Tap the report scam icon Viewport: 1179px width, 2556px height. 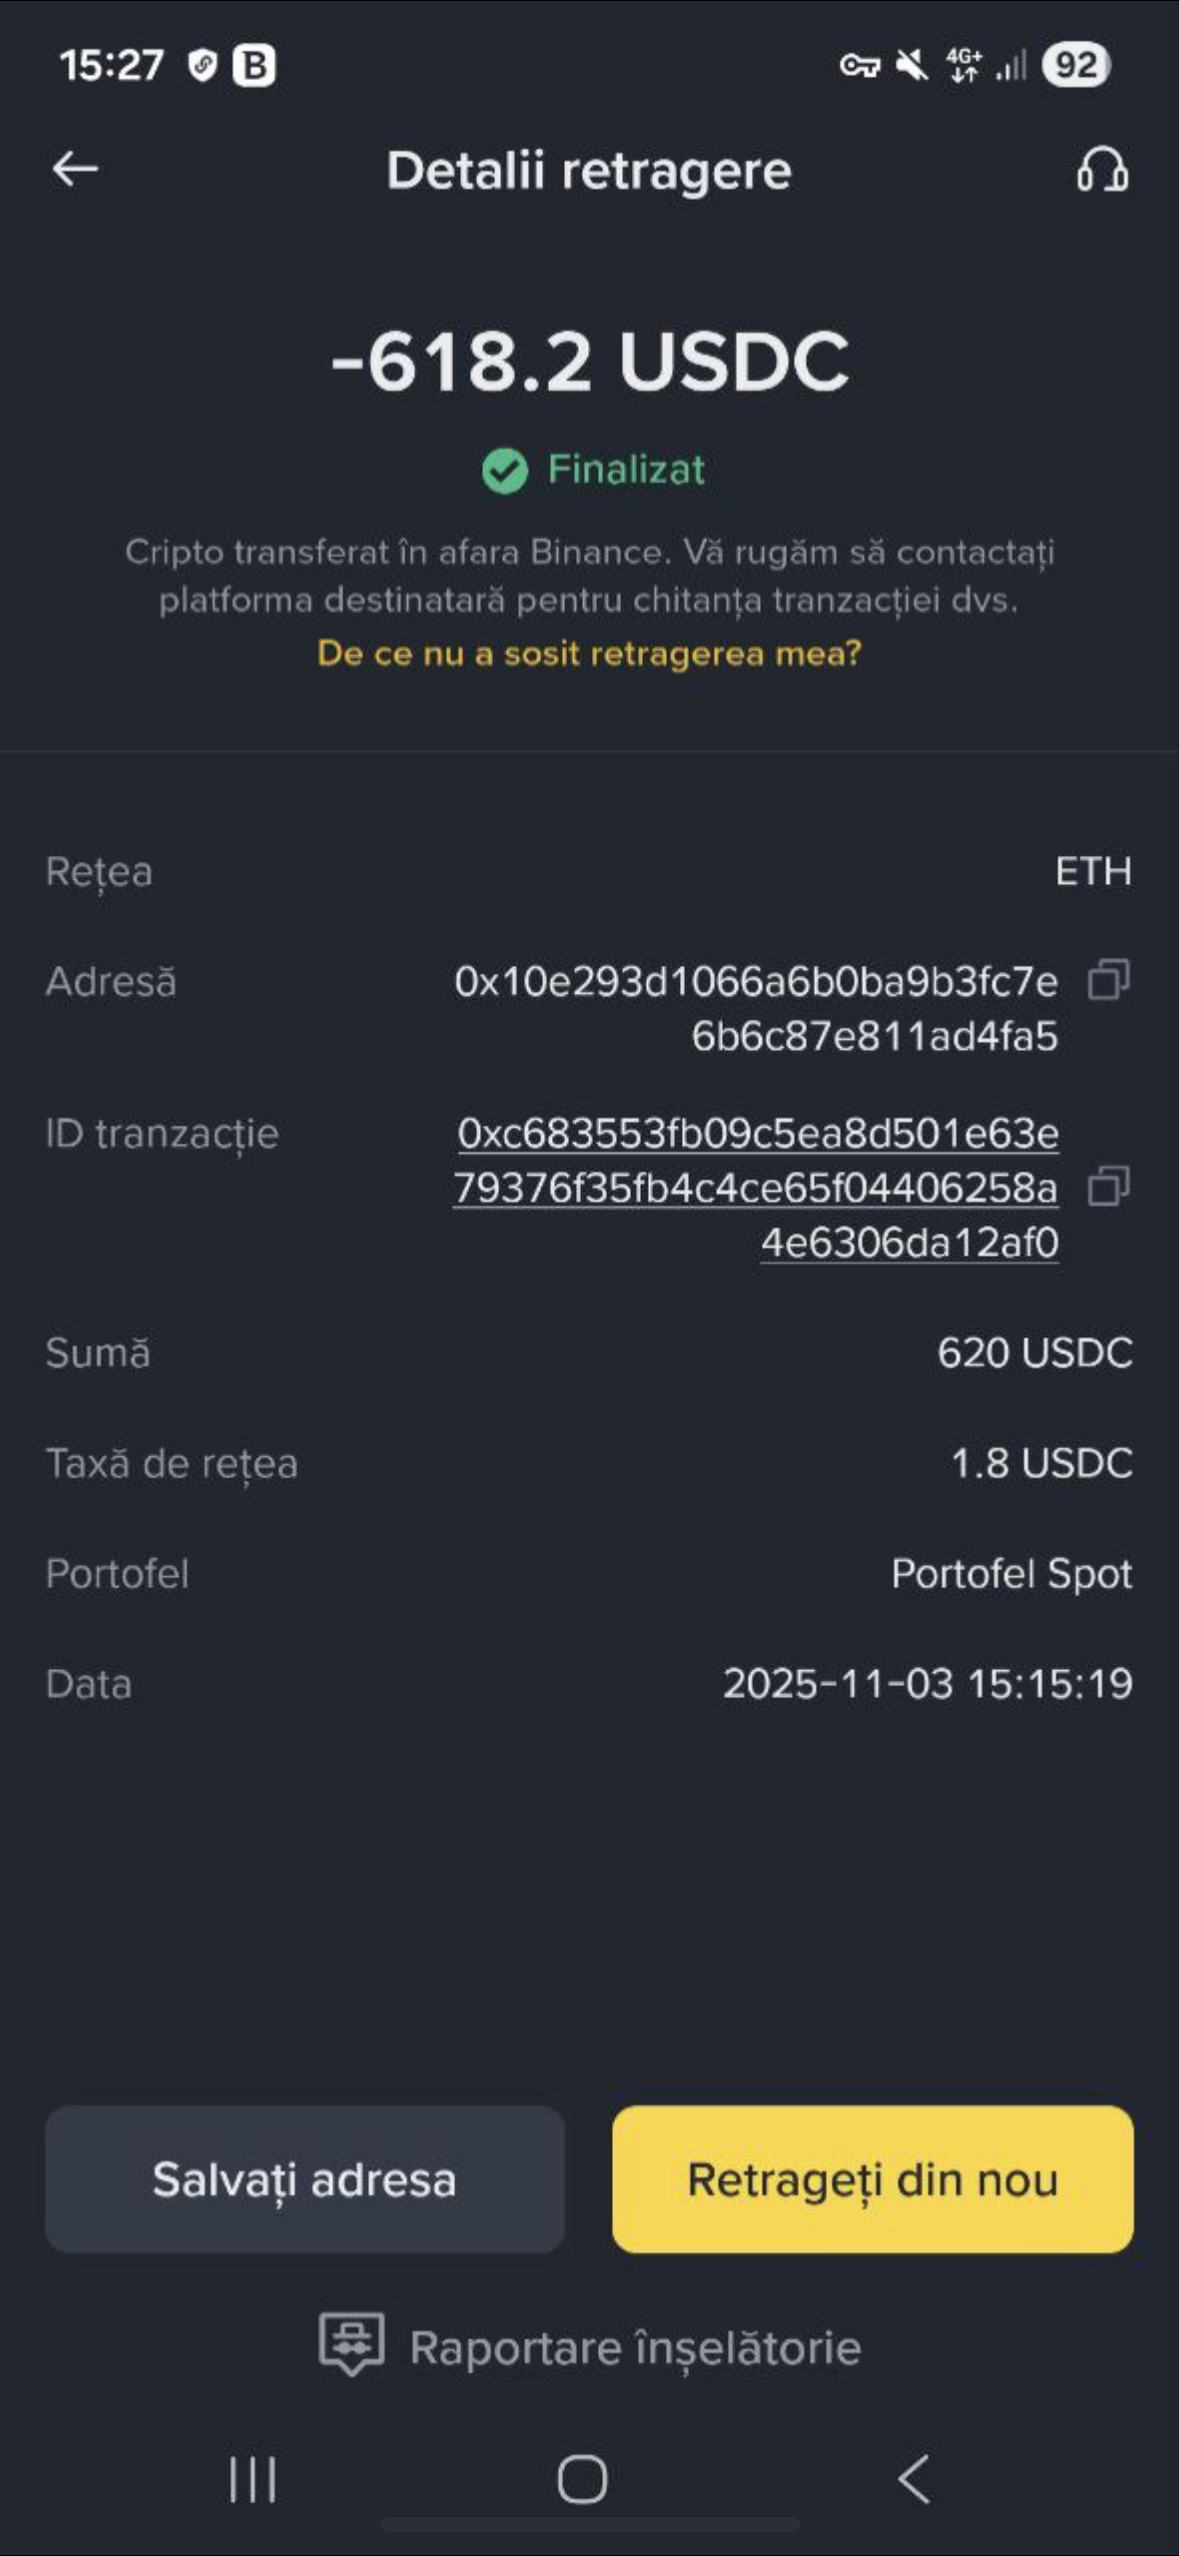pos(351,2345)
